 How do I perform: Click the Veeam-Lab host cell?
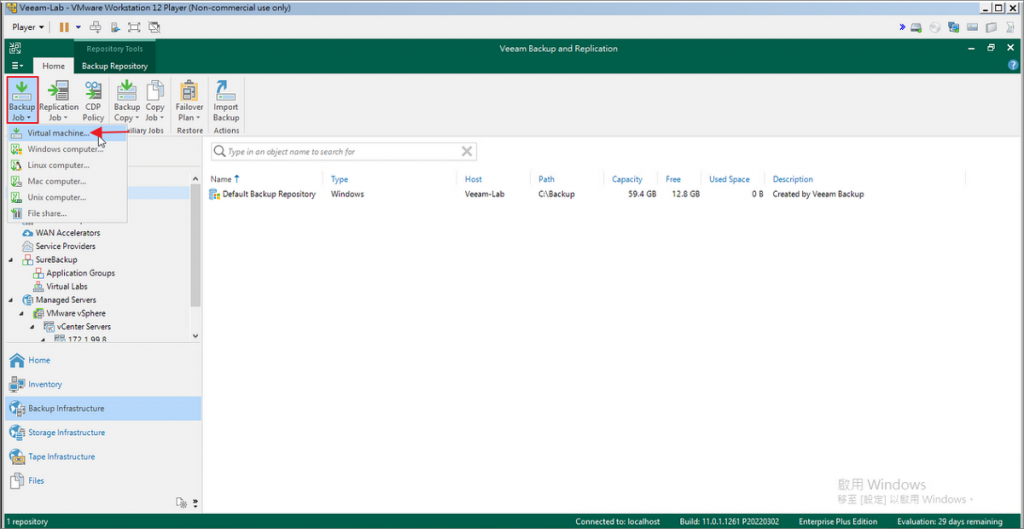485,194
